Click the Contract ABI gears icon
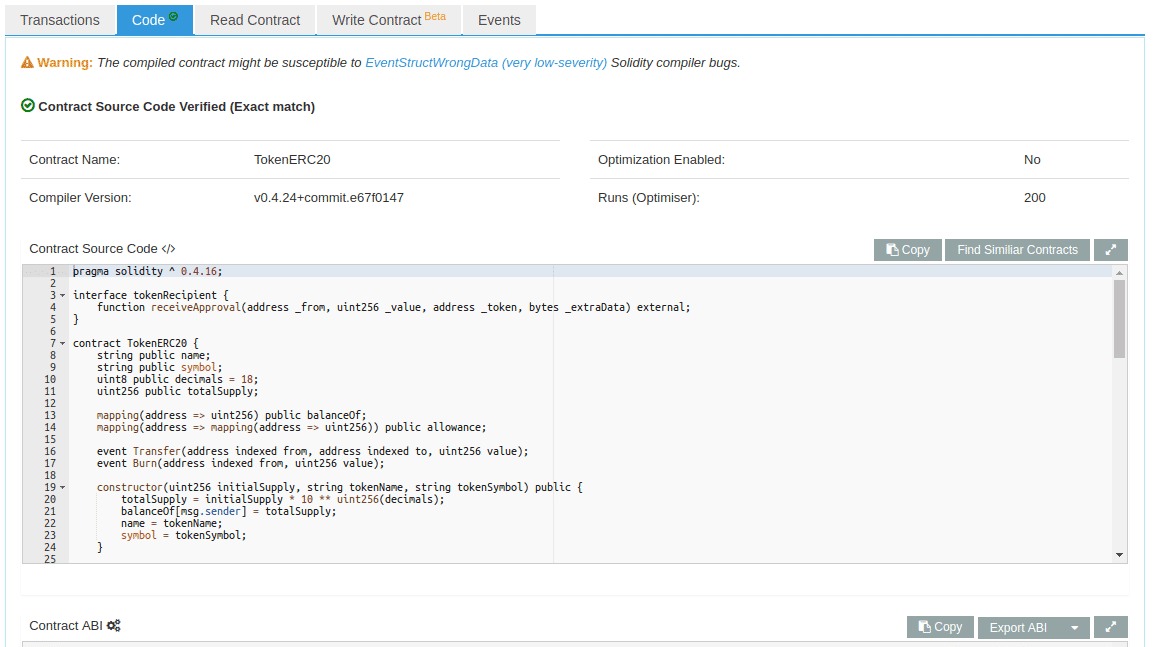Image resolution: width=1155 pixels, height=647 pixels. [x=113, y=626]
